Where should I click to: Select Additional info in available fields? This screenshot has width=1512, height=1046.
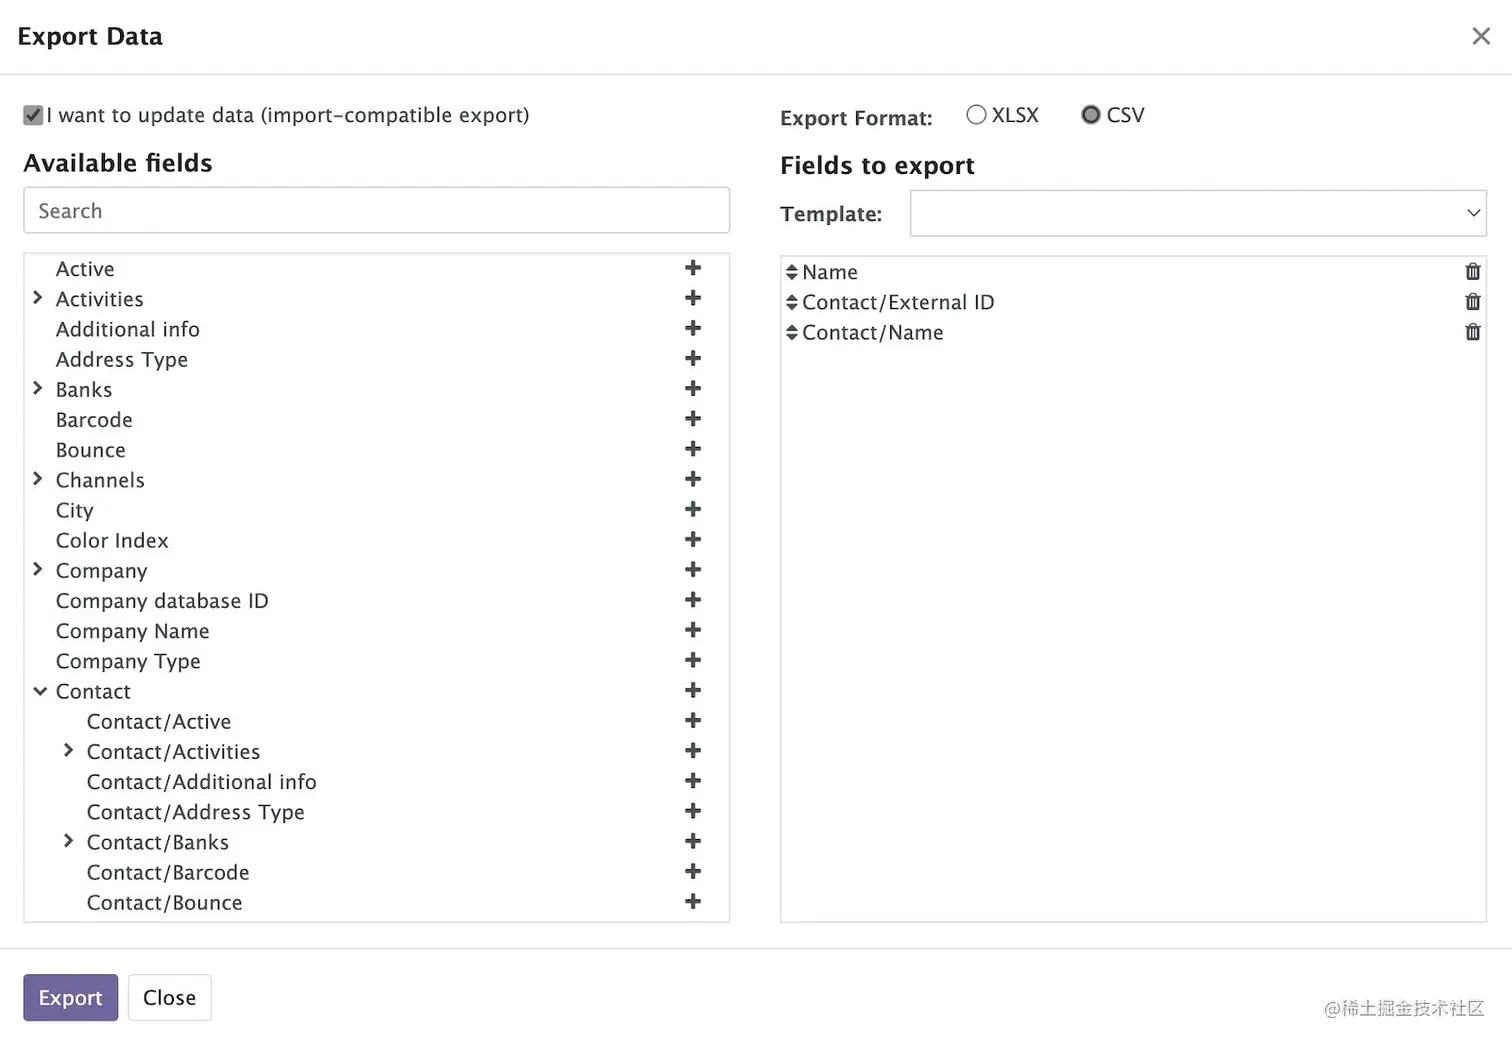[128, 329]
